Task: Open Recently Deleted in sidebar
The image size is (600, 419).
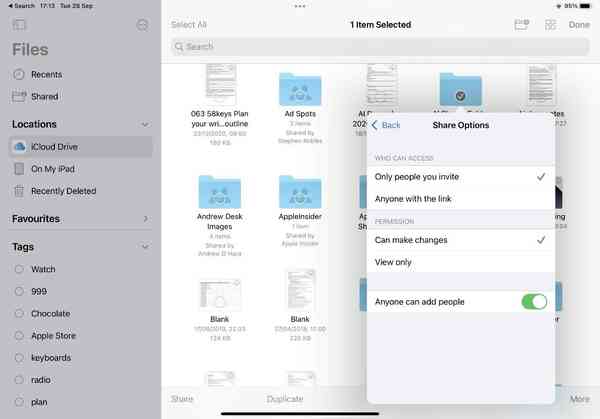Action: [x=63, y=191]
